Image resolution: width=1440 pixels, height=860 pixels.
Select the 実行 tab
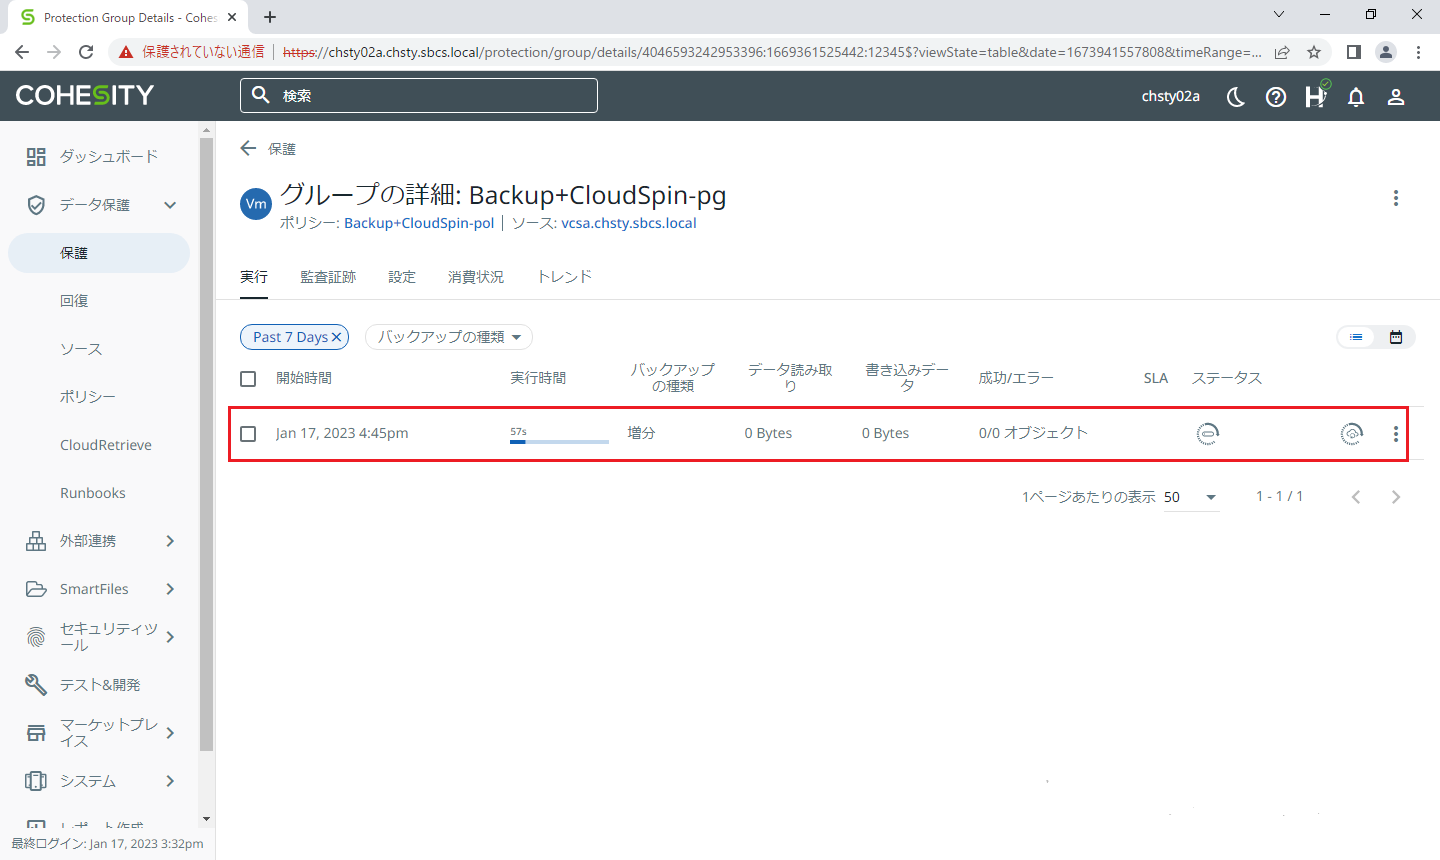pyautogui.click(x=254, y=277)
